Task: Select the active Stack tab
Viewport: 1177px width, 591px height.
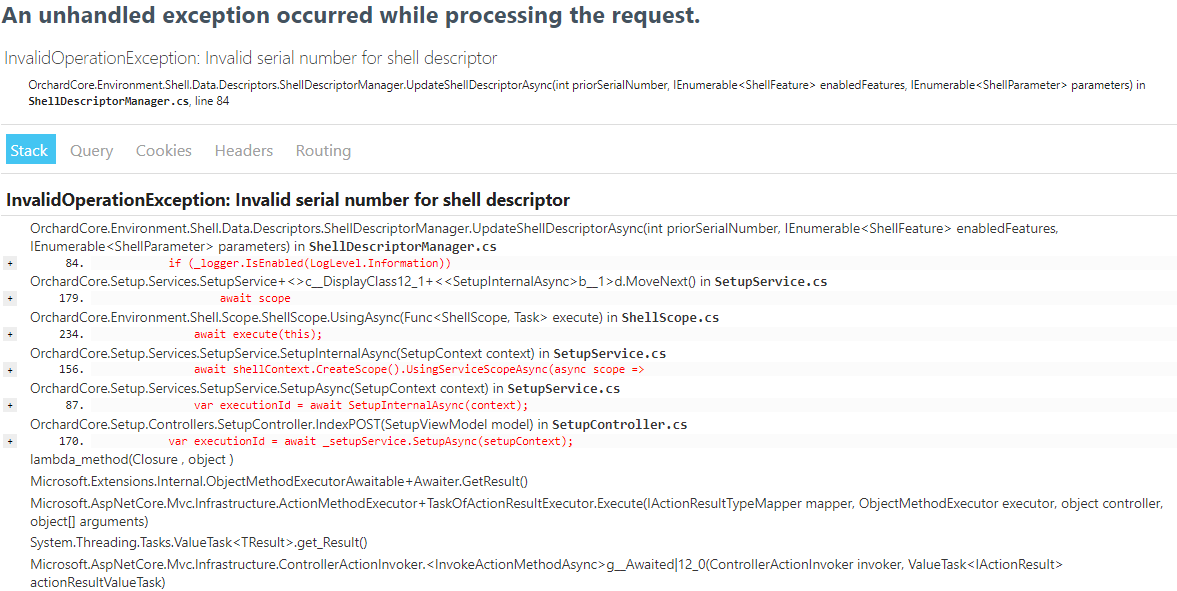Action: [x=30, y=148]
